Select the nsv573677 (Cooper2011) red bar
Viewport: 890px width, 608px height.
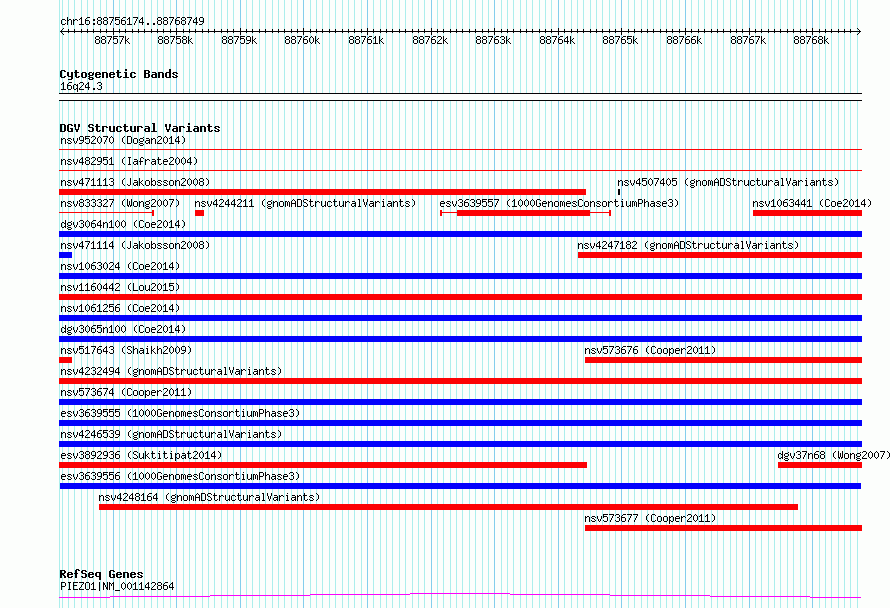(723, 528)
